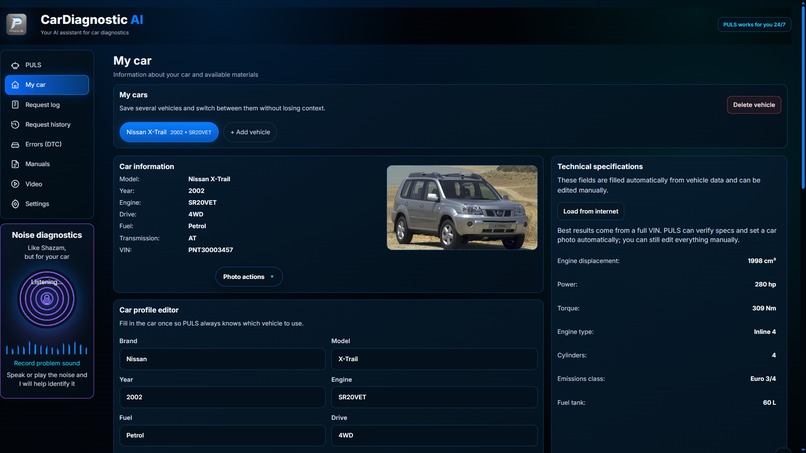Viewport: 806px width, 453px height.
Task: Click the CarDiagnostic P logo icon
Action: point(16,24)
